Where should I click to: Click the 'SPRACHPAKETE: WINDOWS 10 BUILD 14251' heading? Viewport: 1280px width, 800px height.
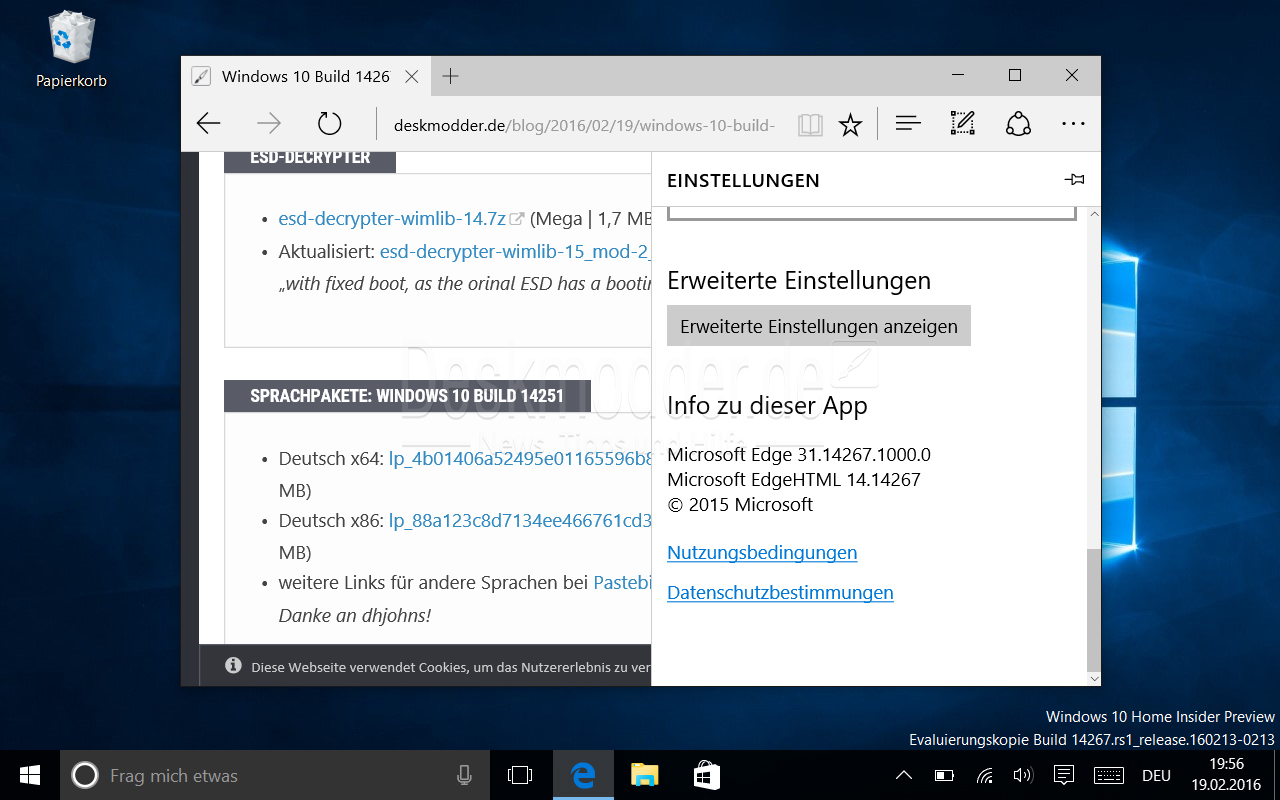pyautogui.click(x=407, y=396)
